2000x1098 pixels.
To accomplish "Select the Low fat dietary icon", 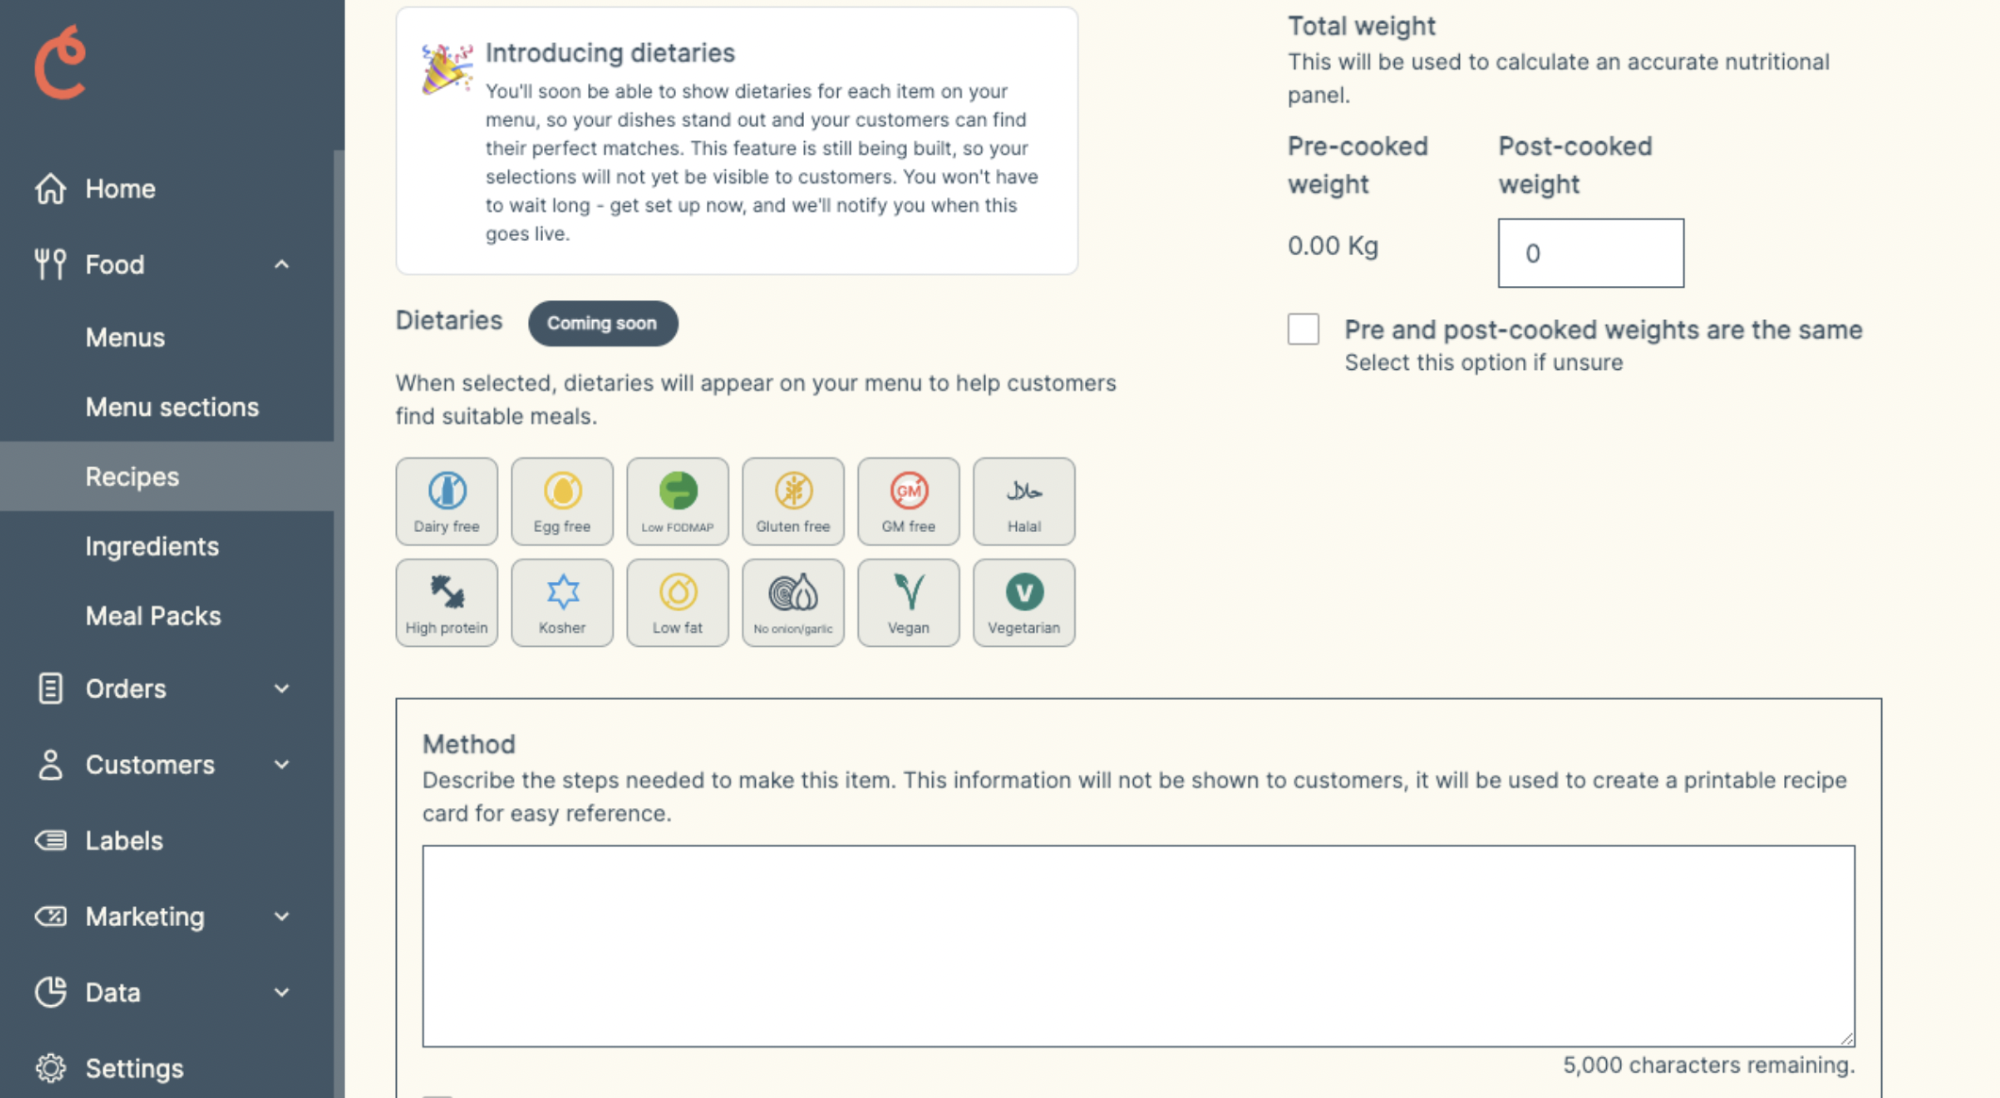I will pos(675,600).
